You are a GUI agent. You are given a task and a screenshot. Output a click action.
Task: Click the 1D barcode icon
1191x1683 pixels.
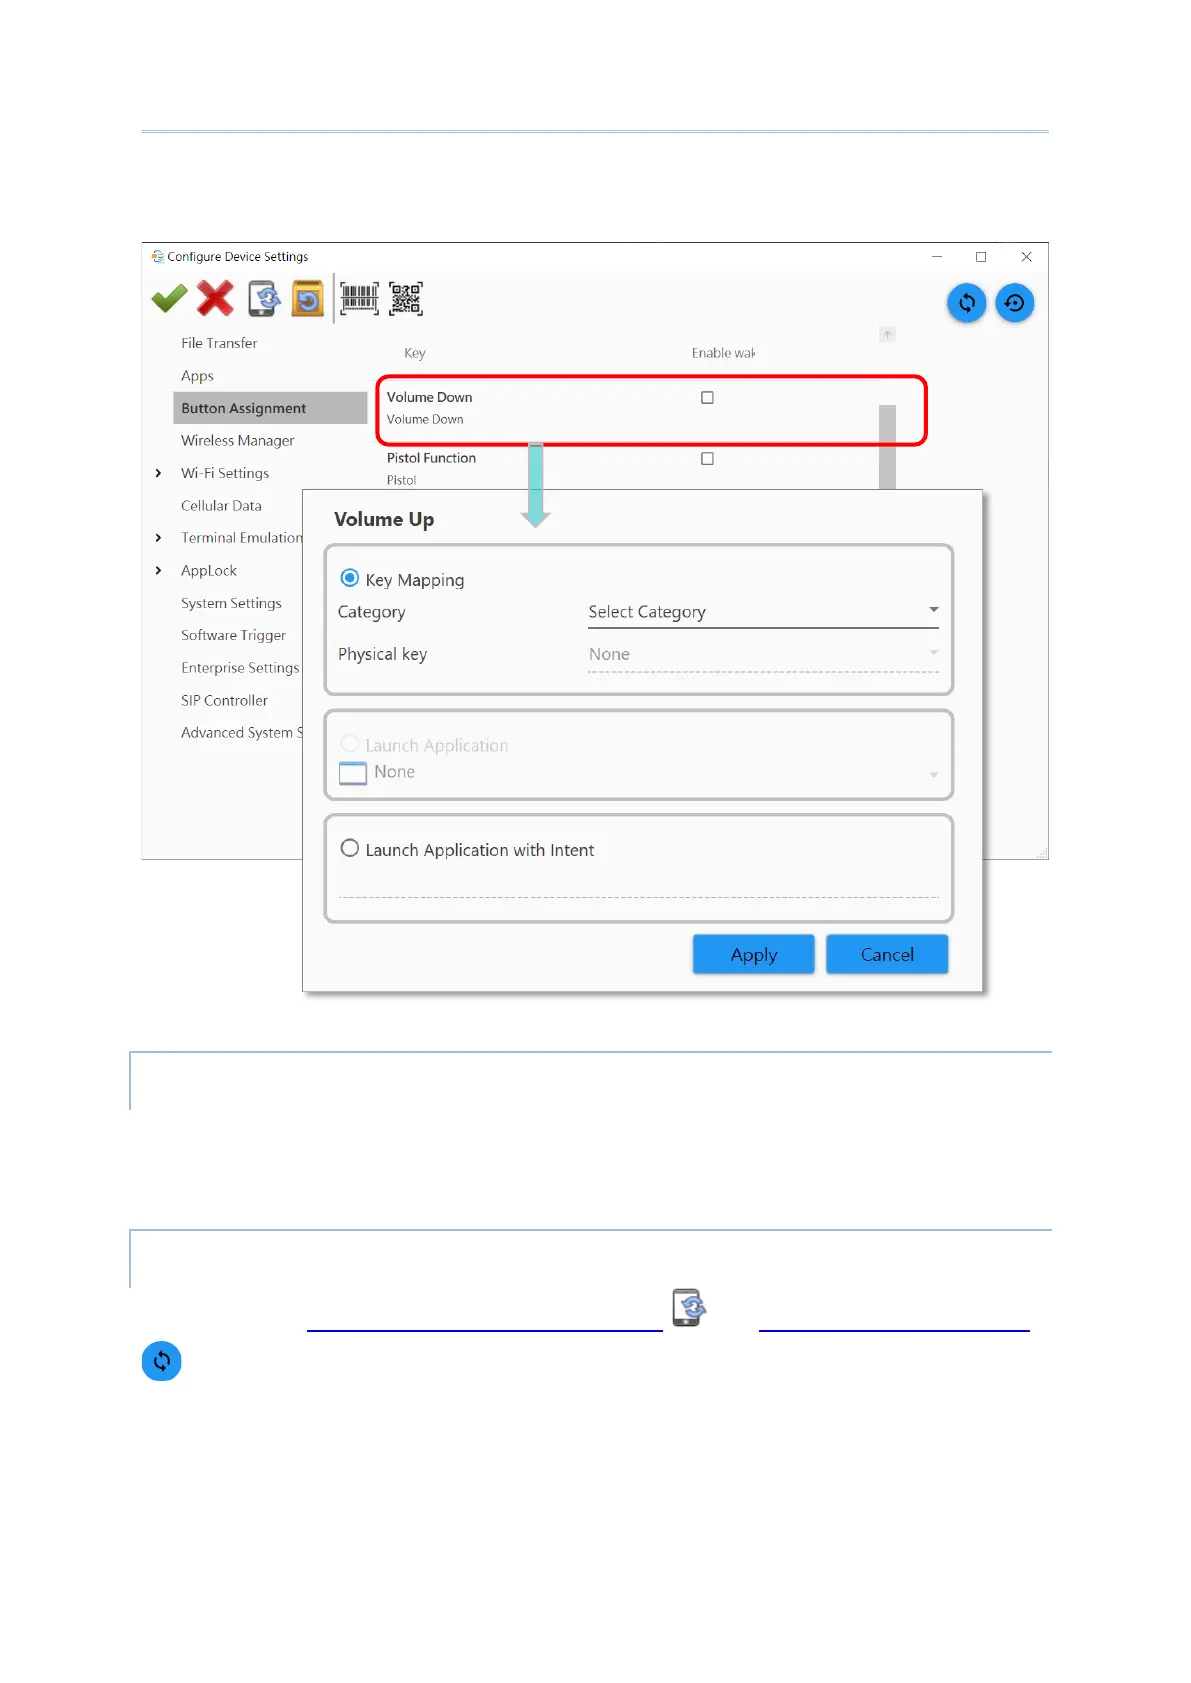[360, 298]
